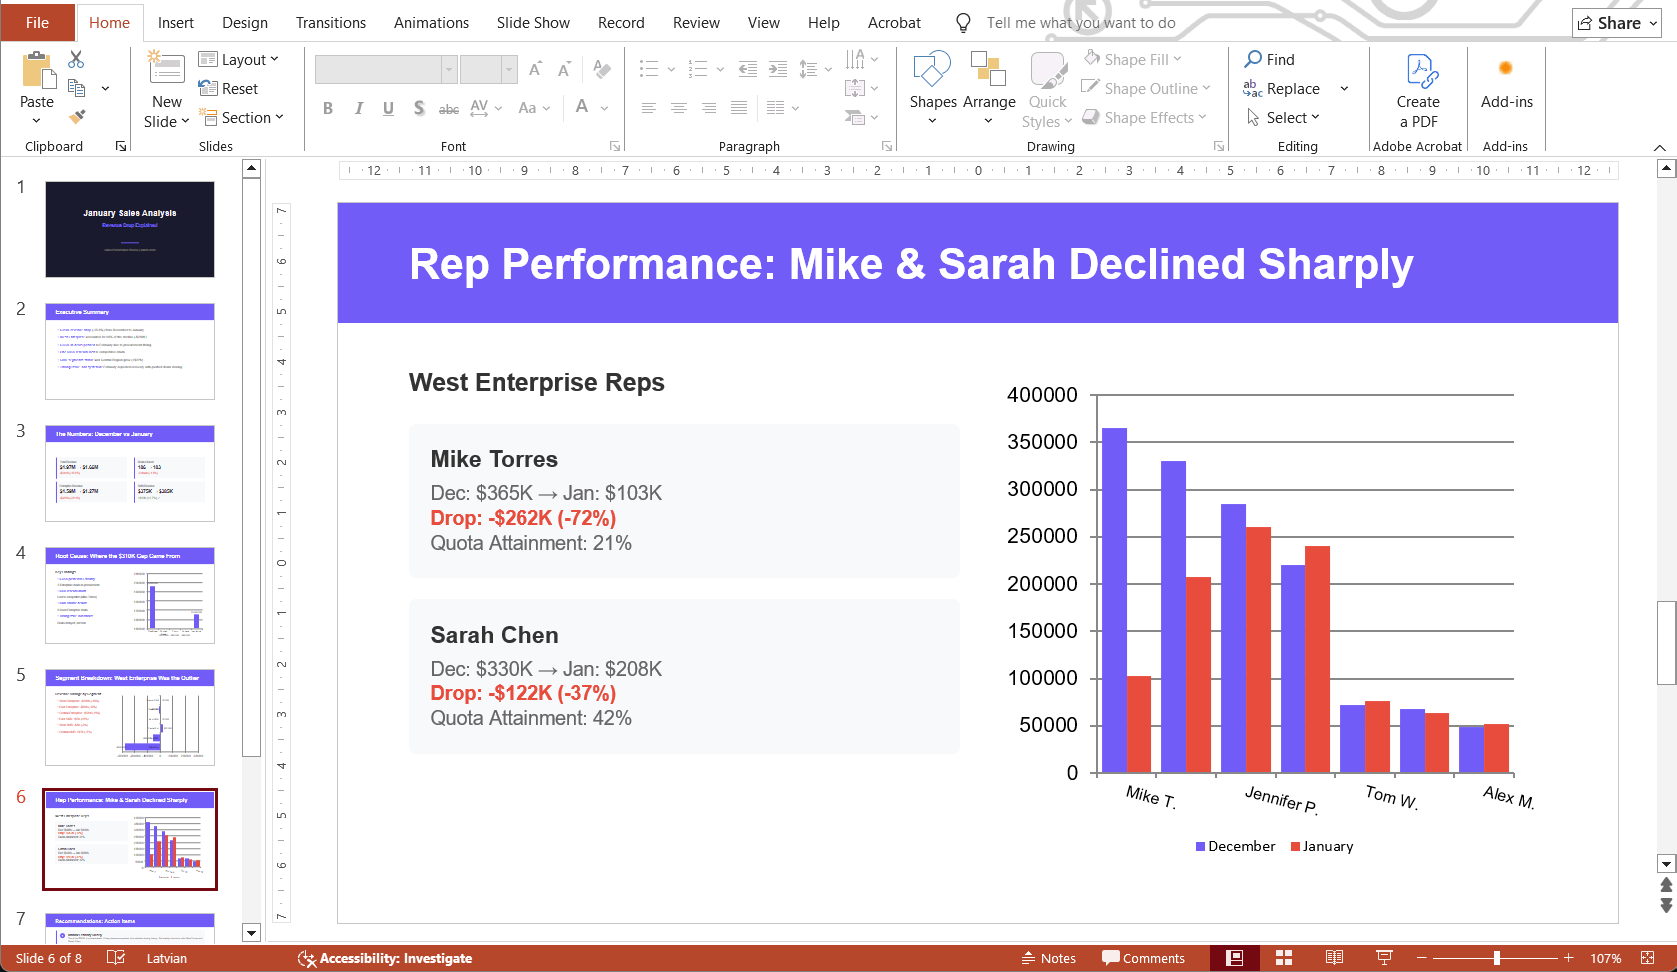This screenshot has width=1677, height=972.
Task: Select the Format Painter icon
Action: pyautogui.click(x=76, y=118)
